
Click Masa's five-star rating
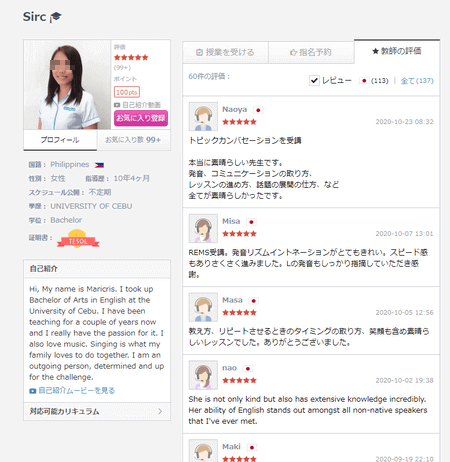click(239, 313)
